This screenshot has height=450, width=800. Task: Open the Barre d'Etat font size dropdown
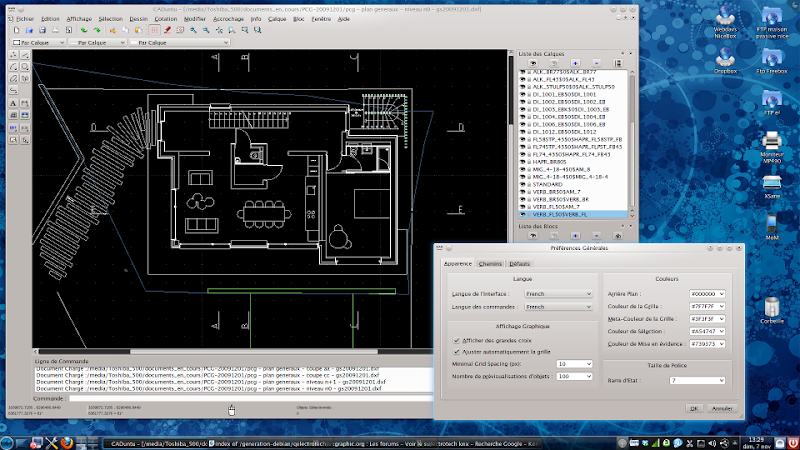[x=697, y=380]
